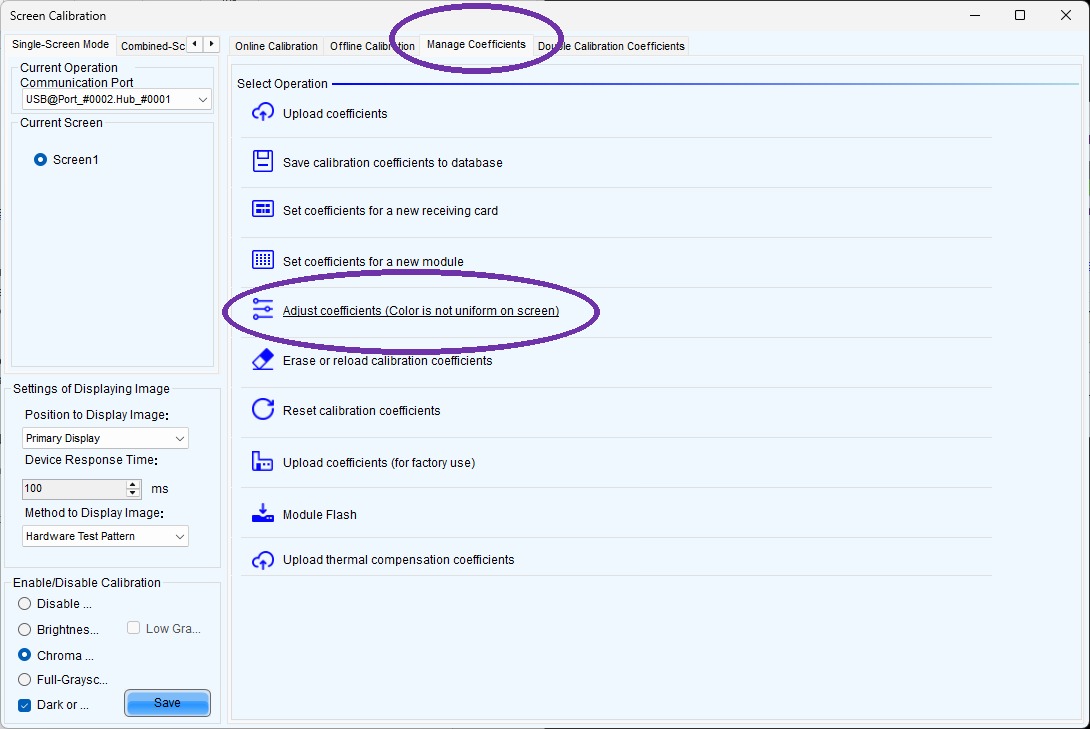Image resolution: width=1090 pixels, height=729 pixels.
Task: Increase Device Response Time with up arrow
Action: click(x=133, y=484)
